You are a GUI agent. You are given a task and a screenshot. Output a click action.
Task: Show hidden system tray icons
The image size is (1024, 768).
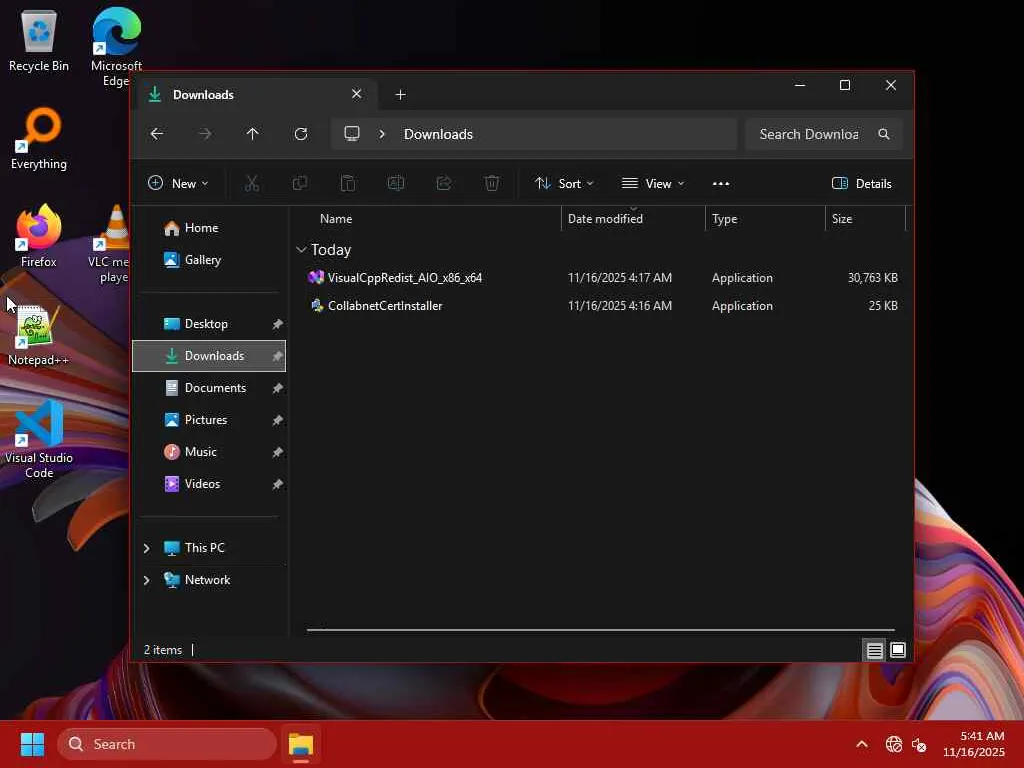point(862,744)
